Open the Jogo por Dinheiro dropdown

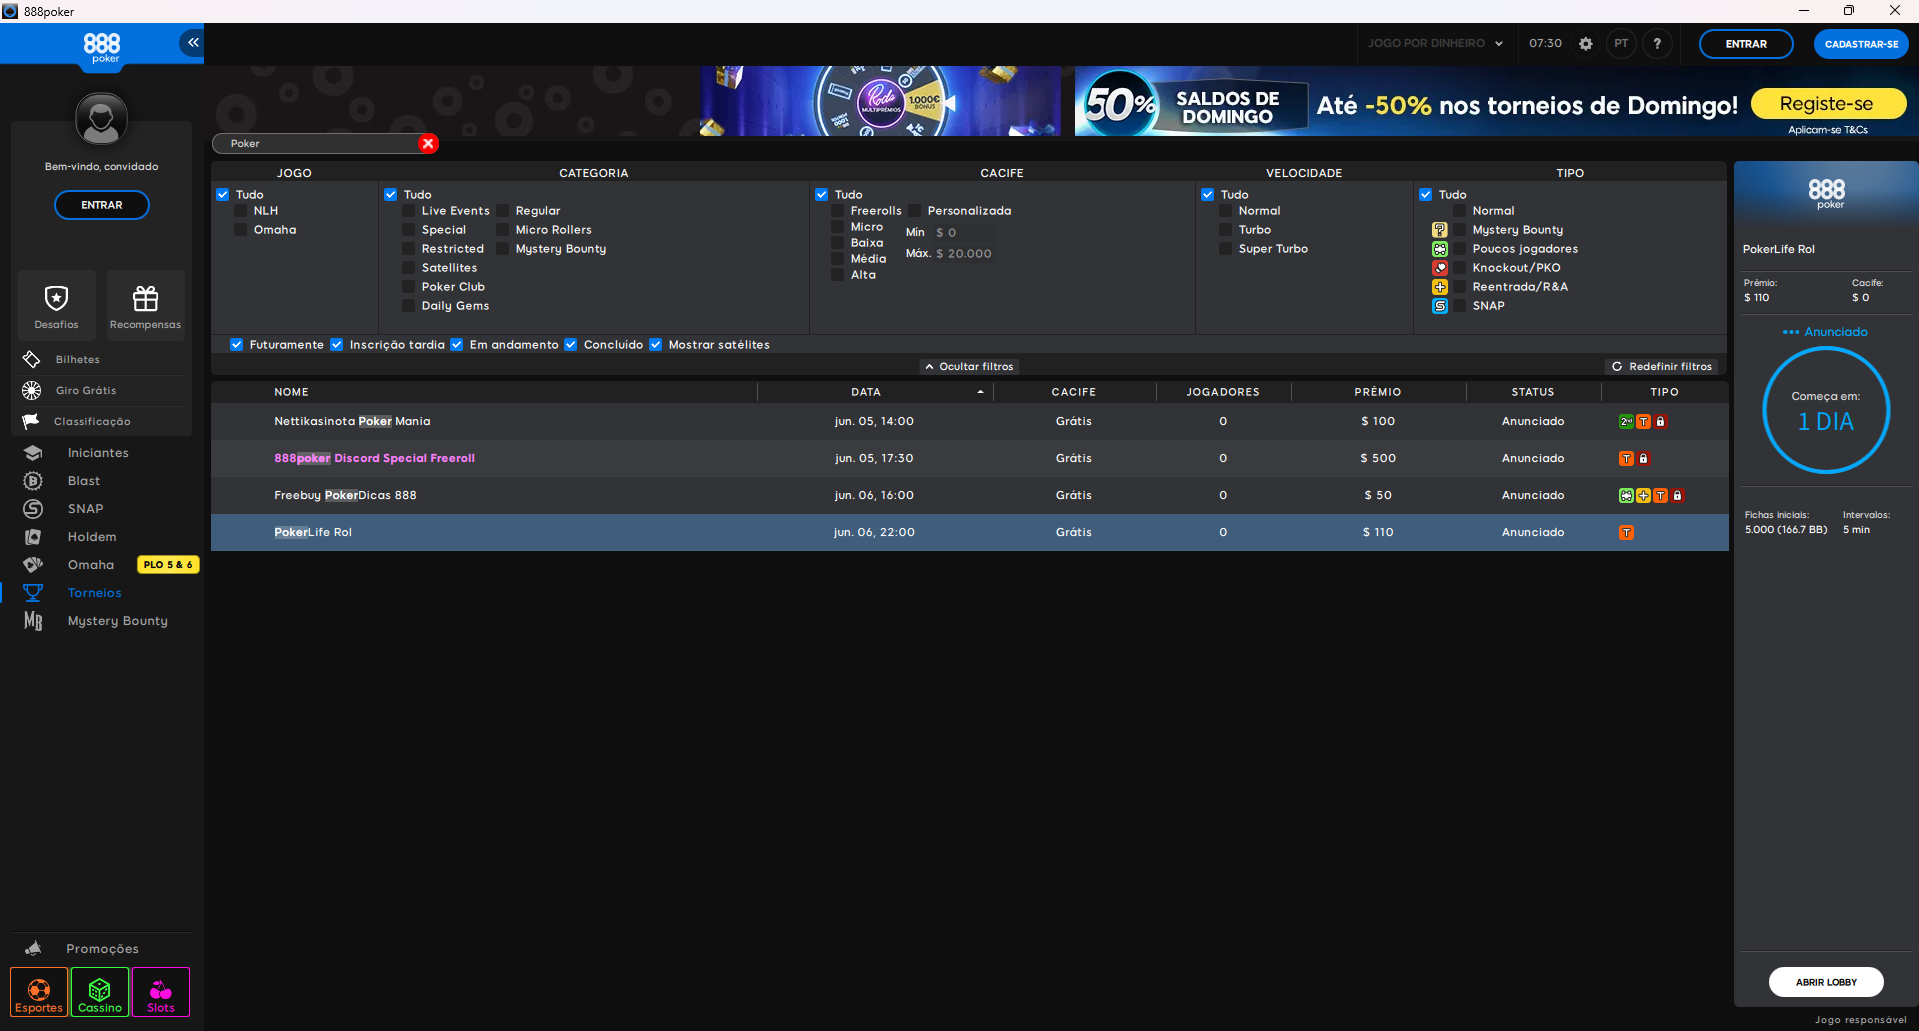[1435, 44]
